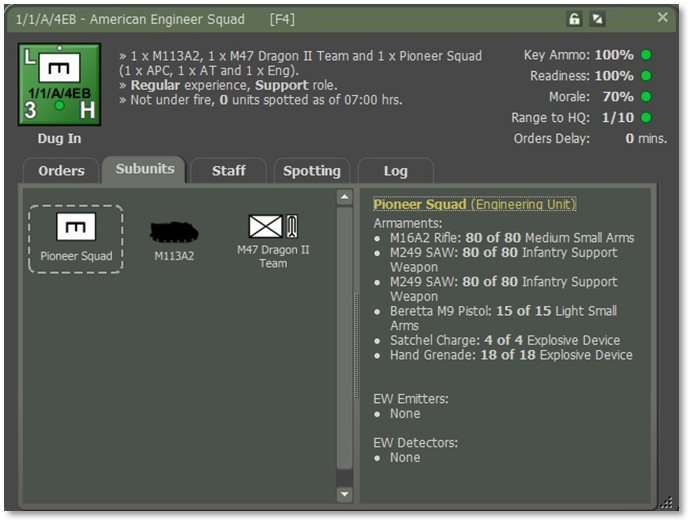The width and height of the screenshot is (691, 523).
Task: Click the collapse window icon beside the padlock
Action: [598, 19]
